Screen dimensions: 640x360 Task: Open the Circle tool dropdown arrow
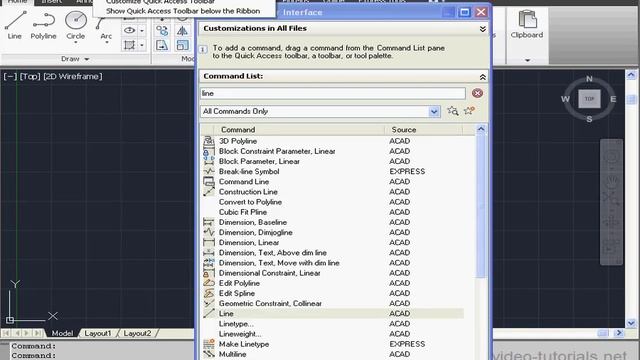tap(76, 42)
